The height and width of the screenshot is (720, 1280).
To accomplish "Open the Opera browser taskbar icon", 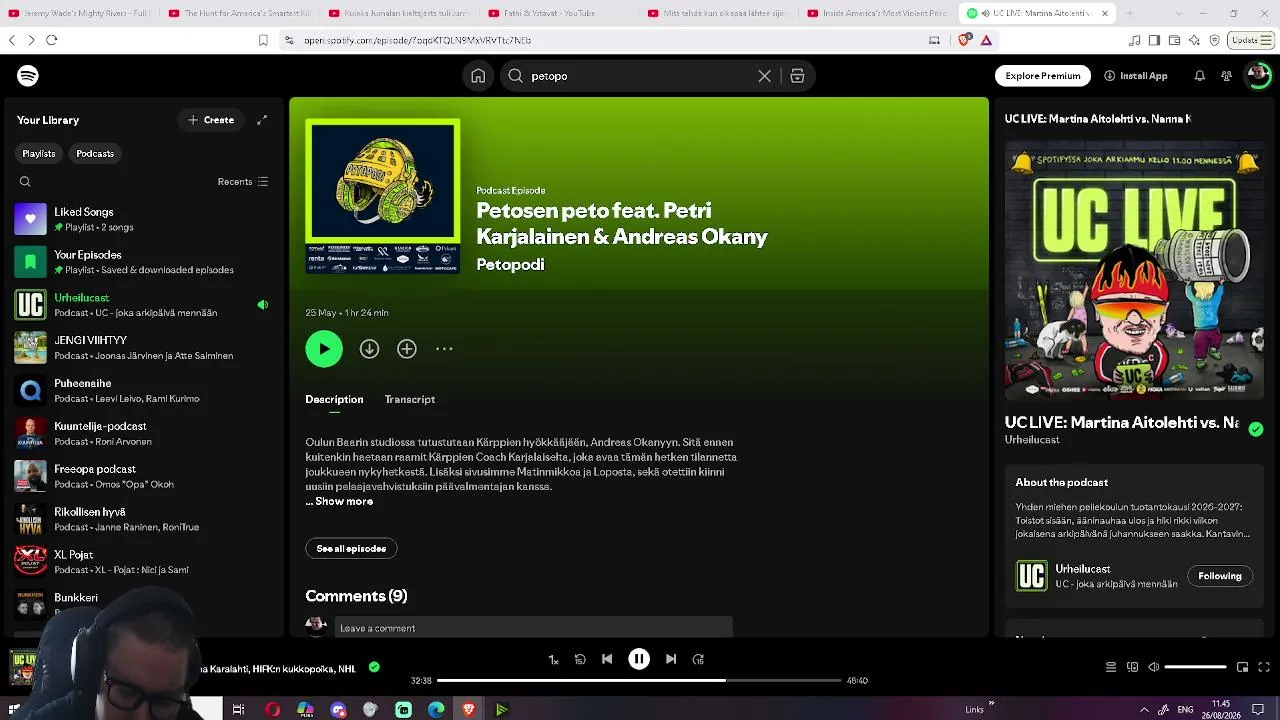I will (x=272, y=710).
